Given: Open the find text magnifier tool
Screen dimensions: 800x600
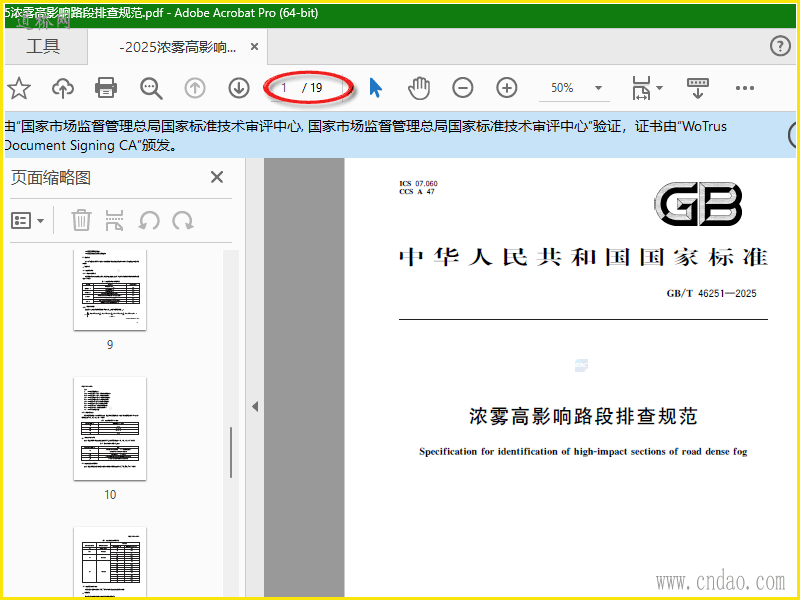Looking at the screenshot, I should pos(151,88).
